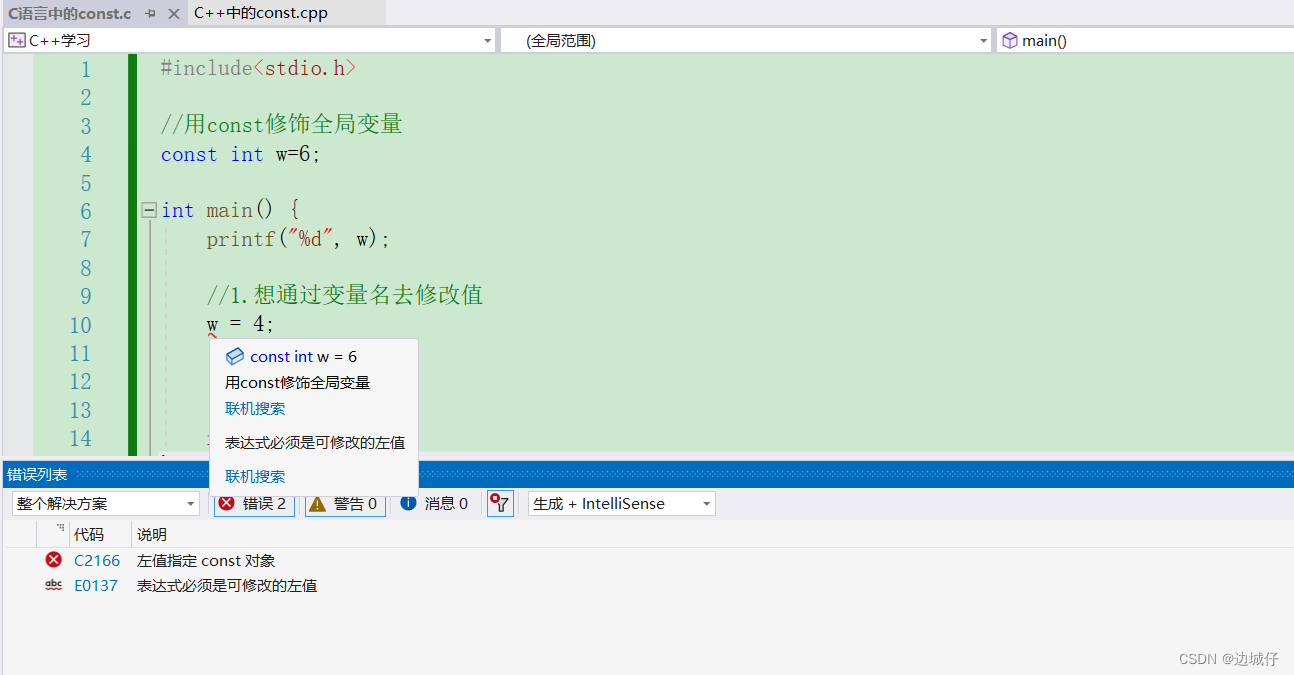1294x675 pixels.
Task: Click the project icon before C++学习
Action: click(17, 40)
